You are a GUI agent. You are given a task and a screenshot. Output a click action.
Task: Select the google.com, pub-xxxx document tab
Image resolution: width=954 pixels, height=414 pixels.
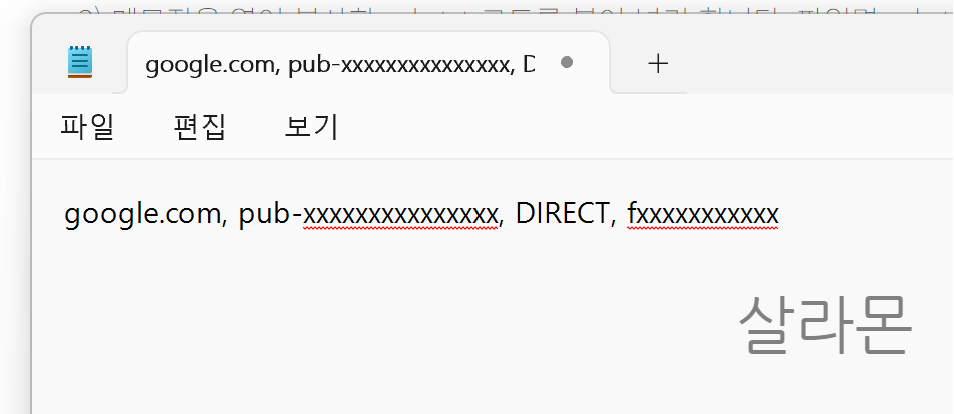[368, 63]
